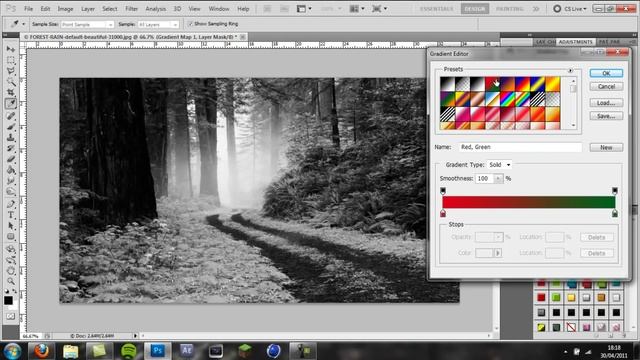This screenshot has height=360, width=640.
Task: Select the Magic Wand tool
Action: (11, 82)
